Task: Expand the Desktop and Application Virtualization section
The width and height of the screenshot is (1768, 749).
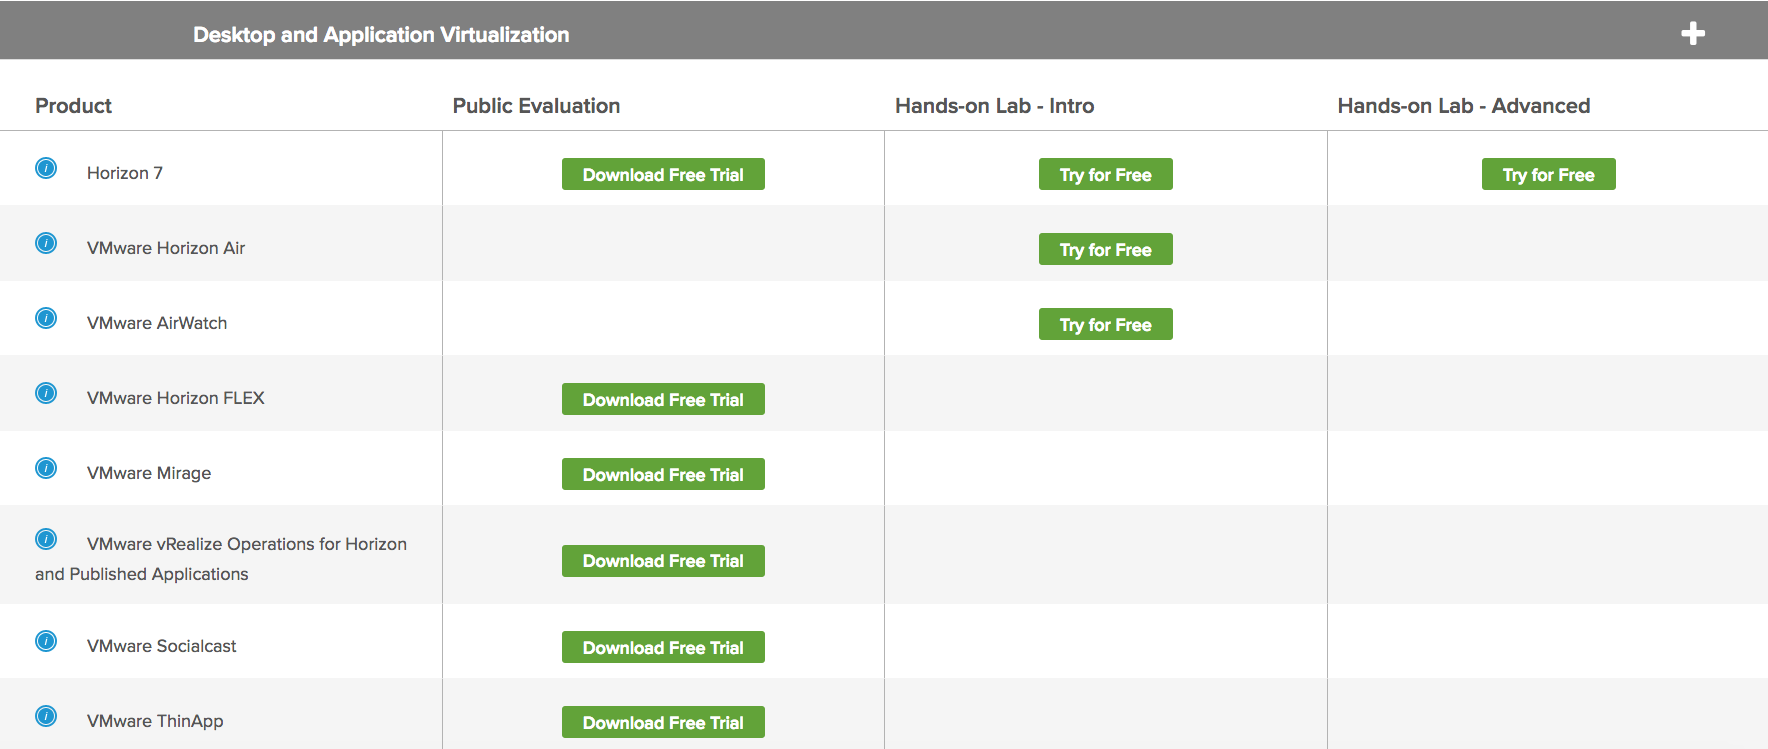Action: point(1693,34)
